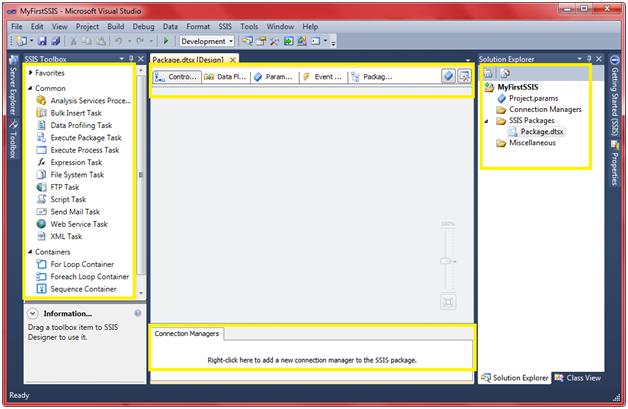
Task: Expand the Favorites group in the SSIS Toolbox
Action: 30,73
